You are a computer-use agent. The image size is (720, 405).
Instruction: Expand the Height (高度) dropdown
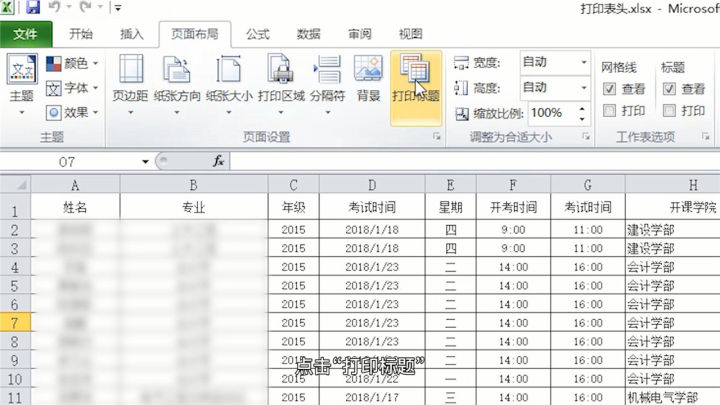[584, 87]
